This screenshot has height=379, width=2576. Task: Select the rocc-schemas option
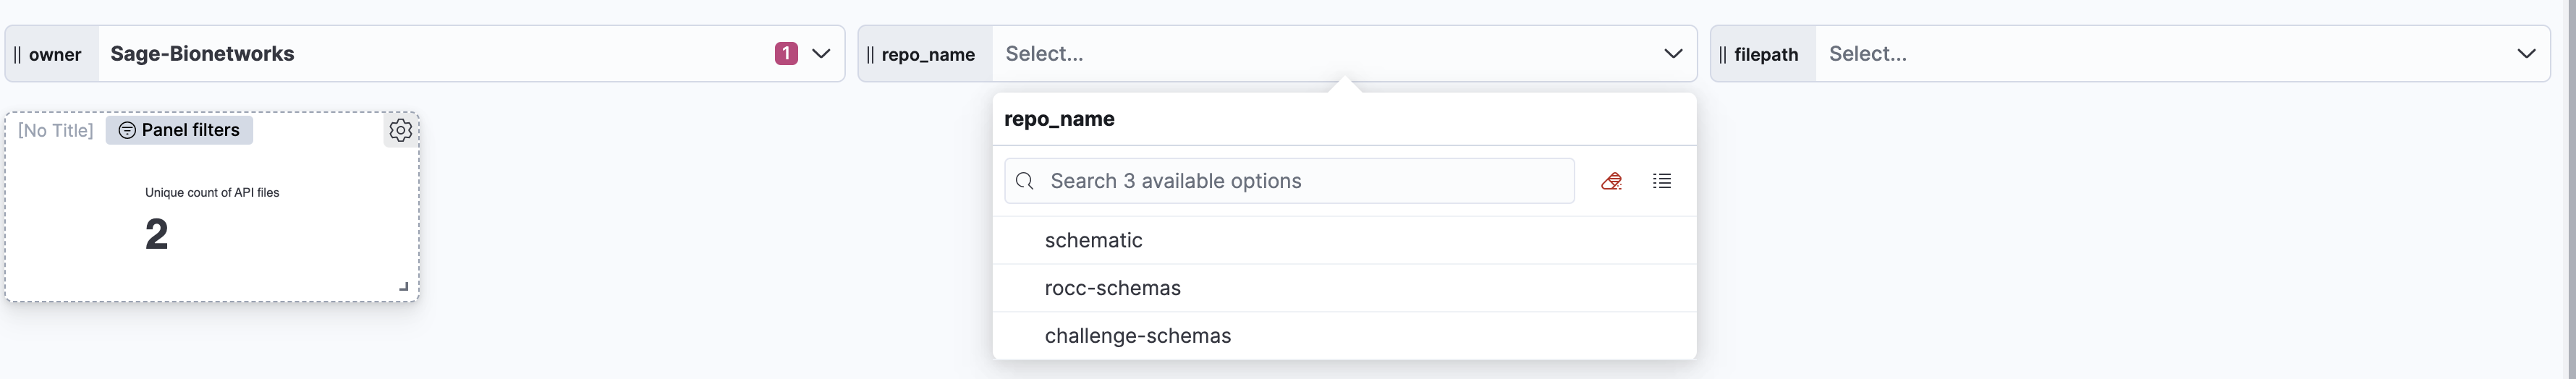click(1112, 288)
